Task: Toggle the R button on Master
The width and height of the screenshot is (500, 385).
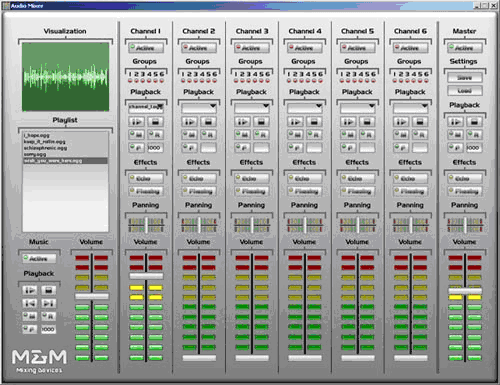Action: [x=474, y=135]
